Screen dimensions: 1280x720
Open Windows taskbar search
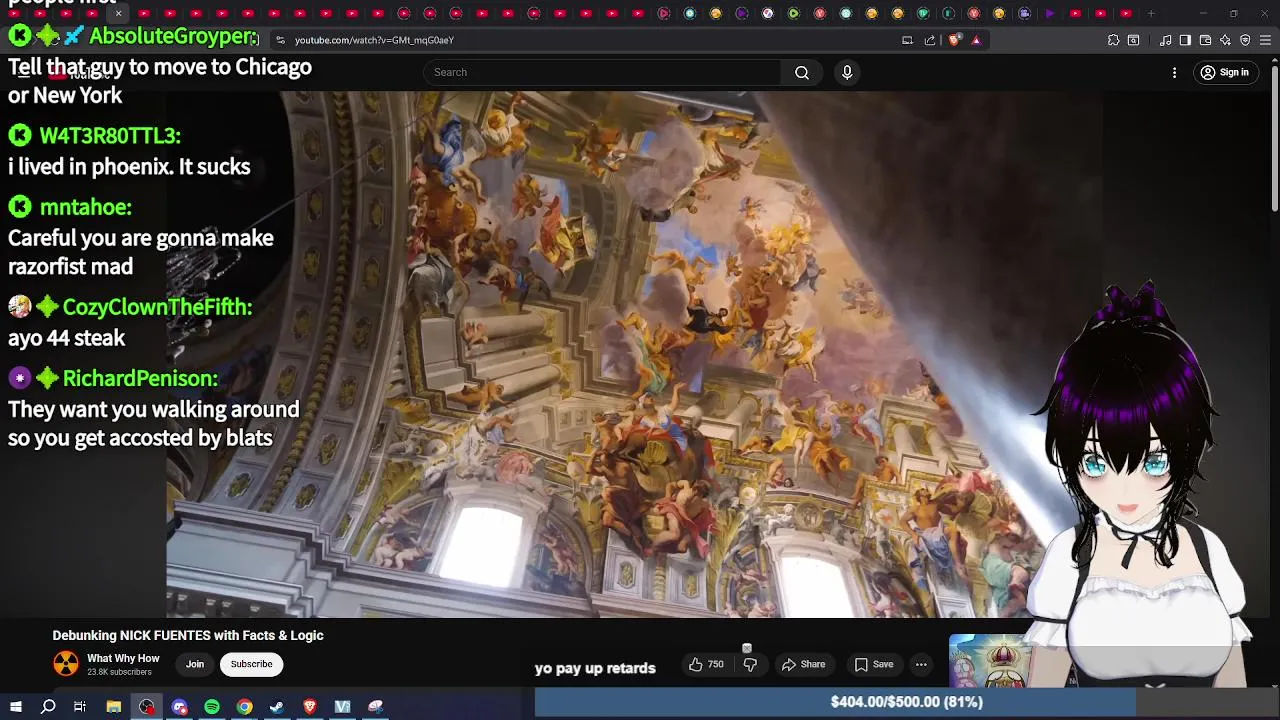click(48, 707)
